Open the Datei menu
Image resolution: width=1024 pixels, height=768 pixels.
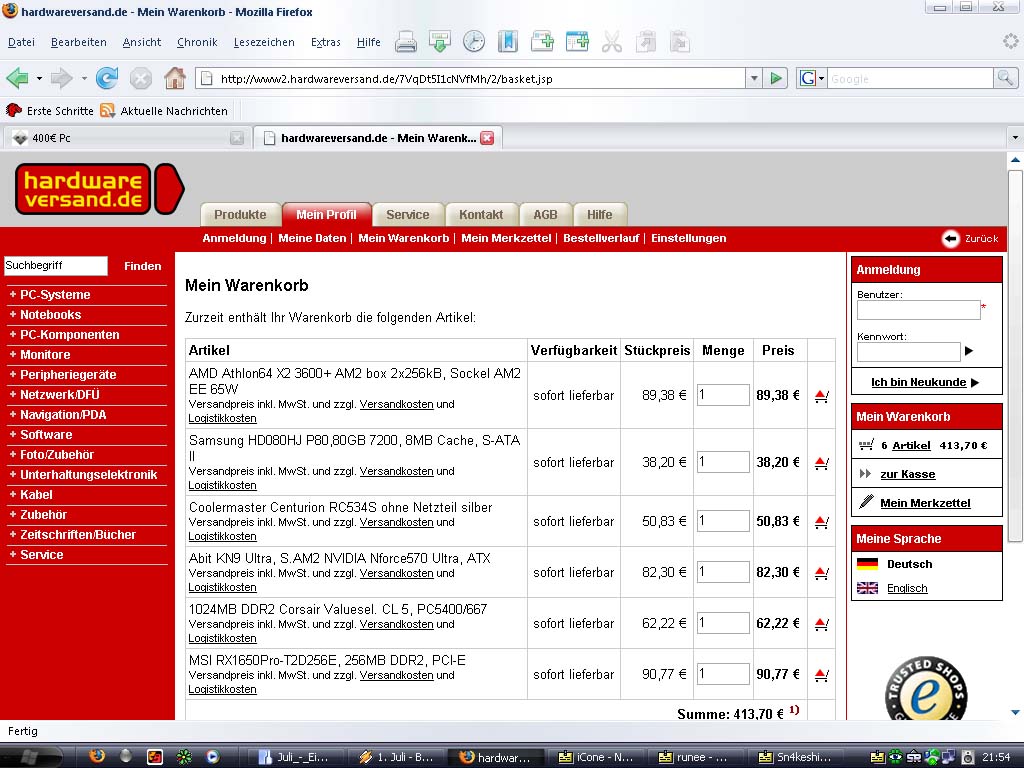pos(21,42)
